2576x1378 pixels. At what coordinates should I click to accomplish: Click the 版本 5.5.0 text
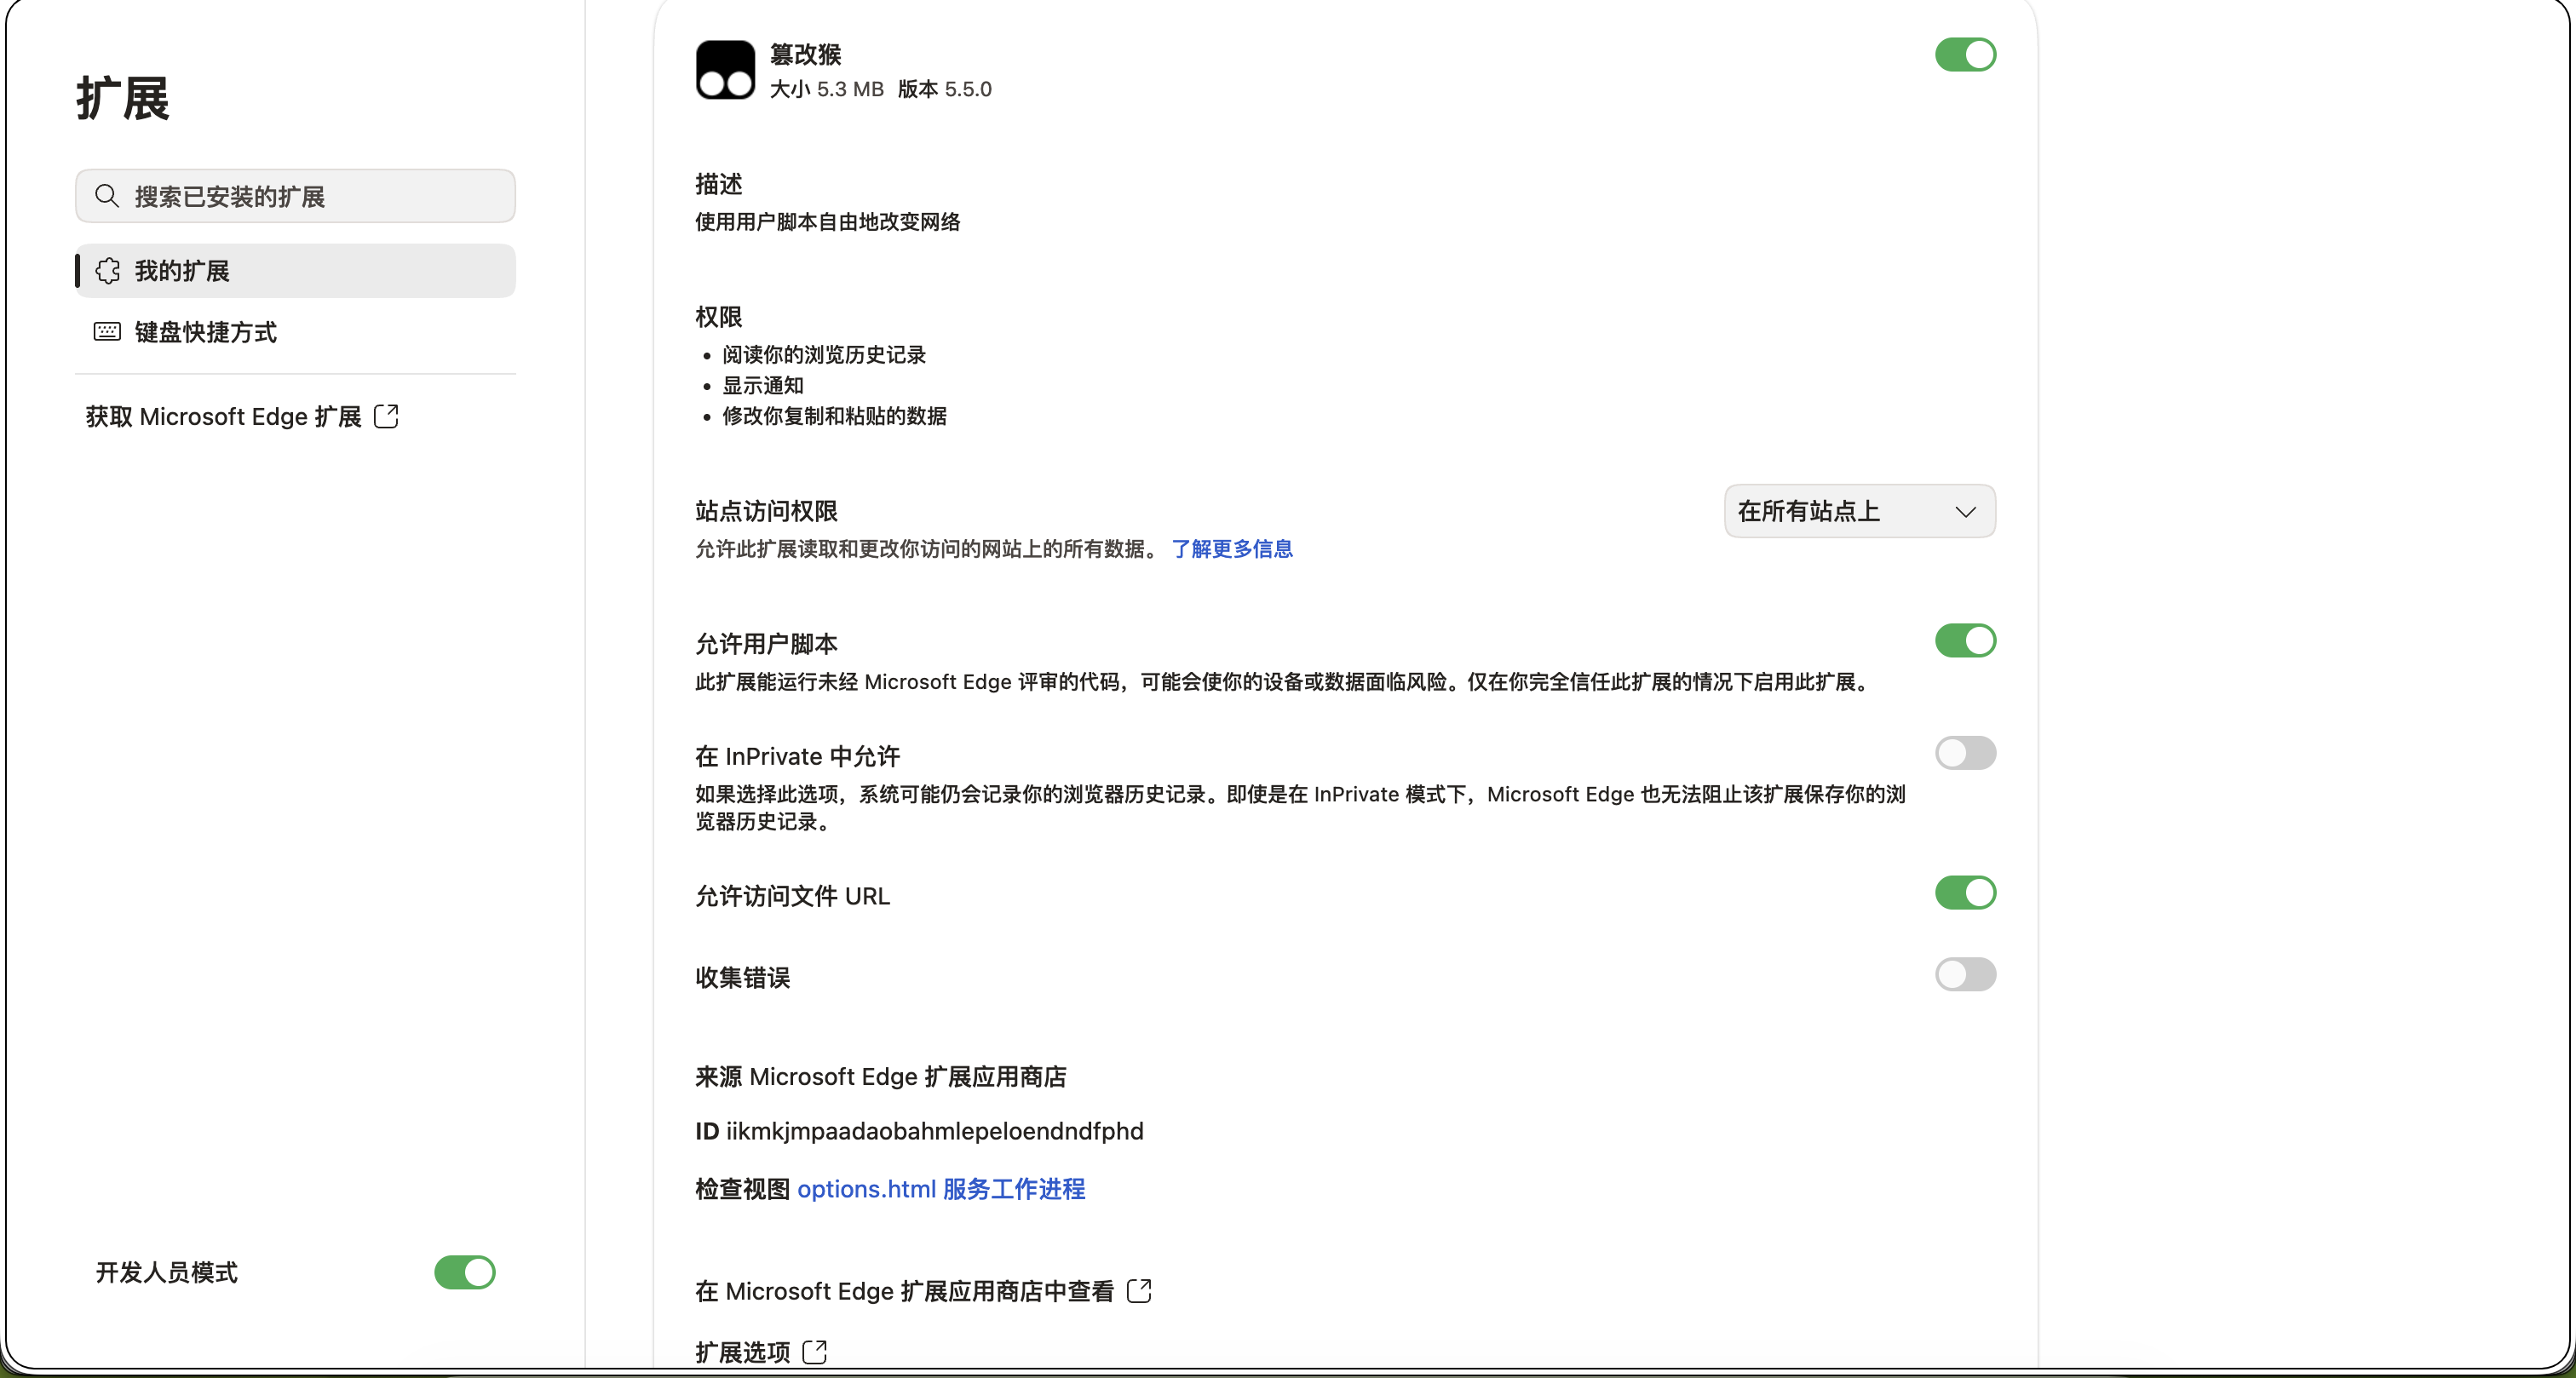coord(945,89)
